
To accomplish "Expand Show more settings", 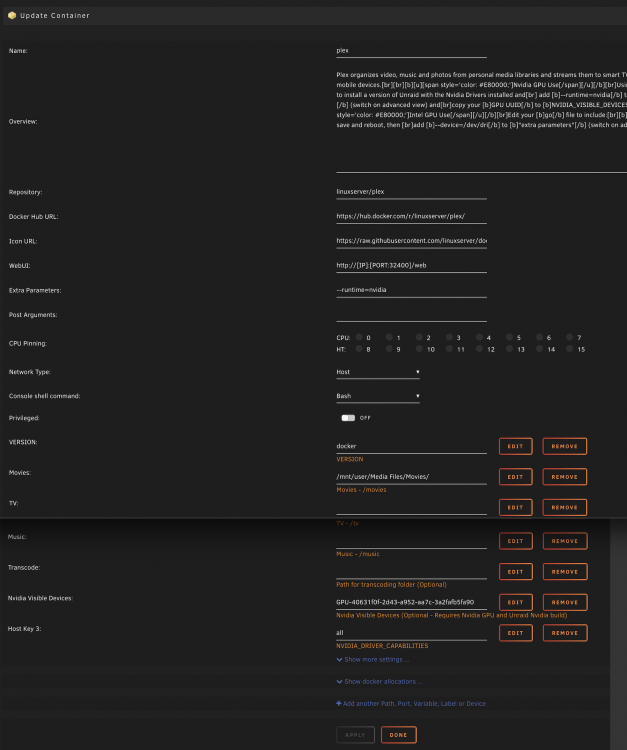I will coord(373,660).
